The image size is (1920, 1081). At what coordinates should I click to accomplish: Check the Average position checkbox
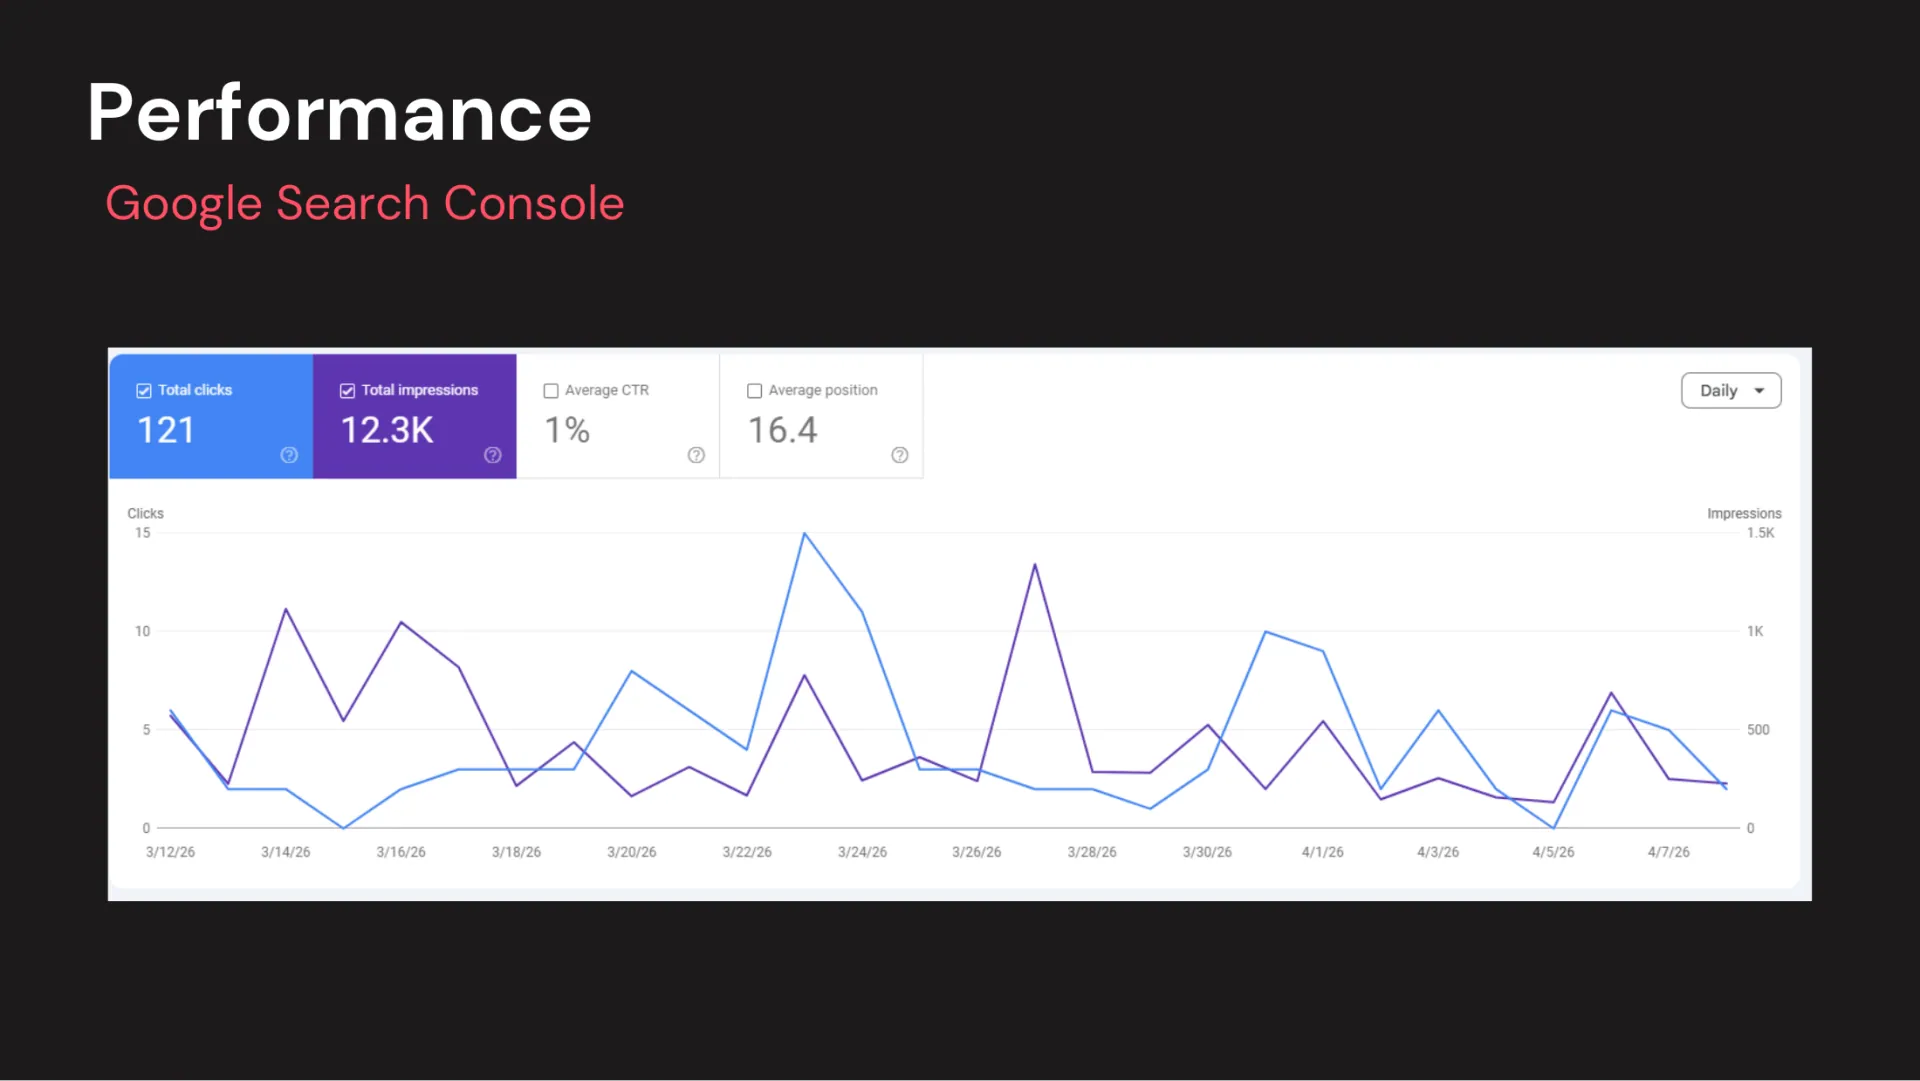(755, 391)
